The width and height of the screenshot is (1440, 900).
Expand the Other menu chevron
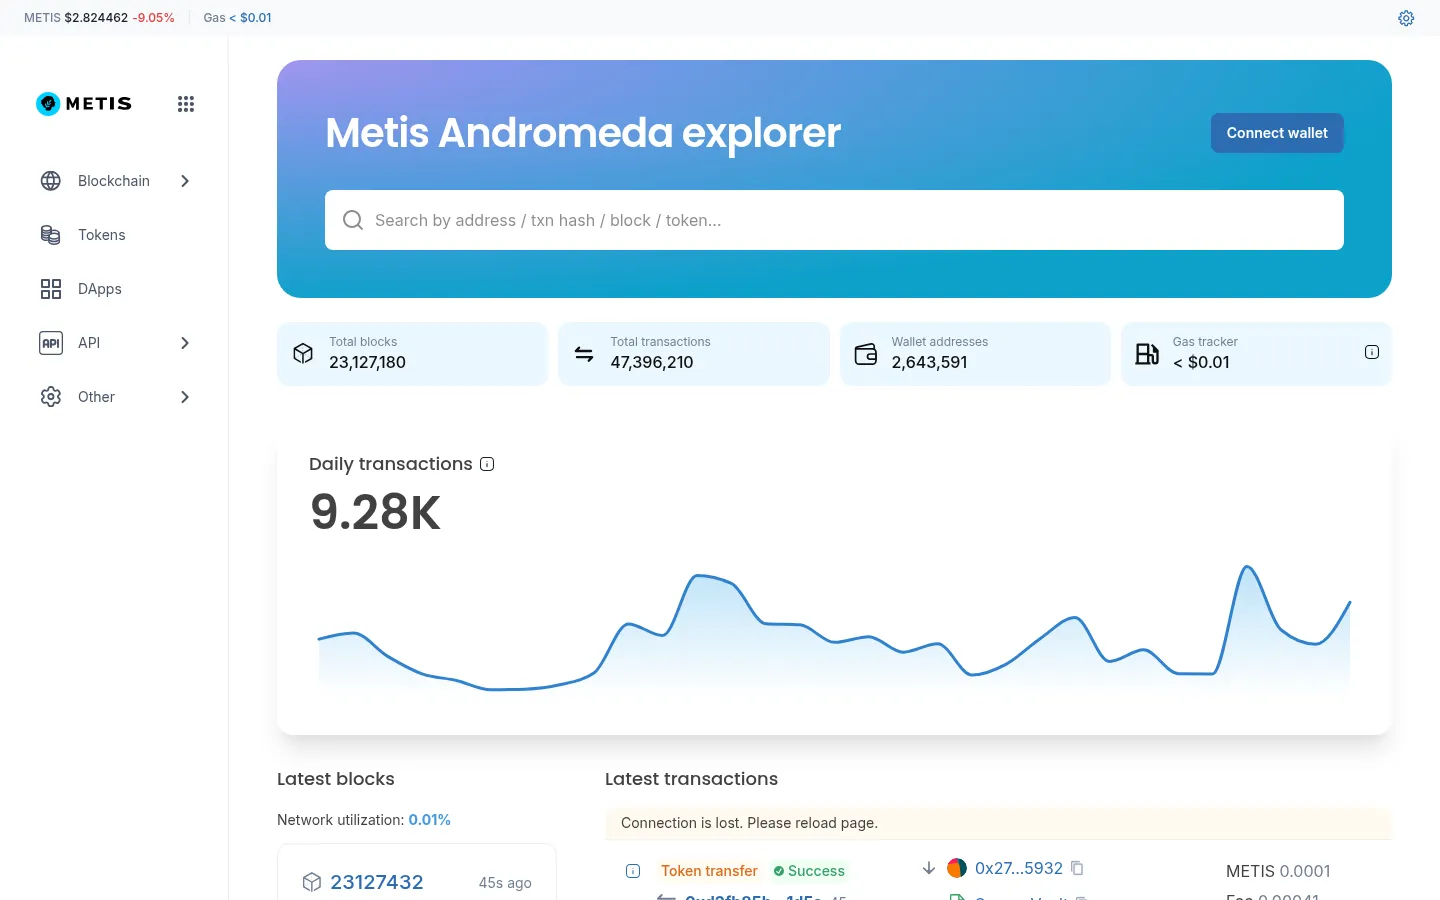point(185,397)
